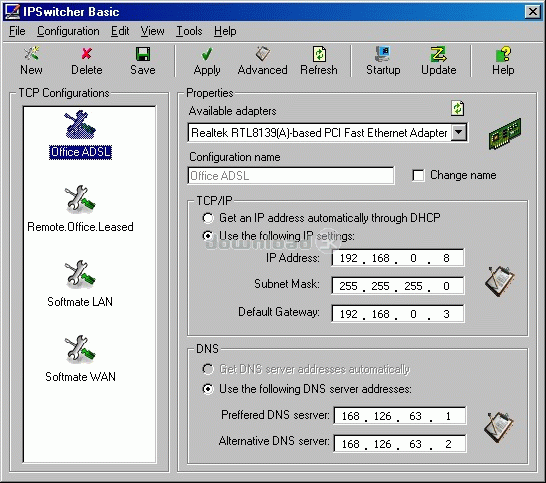Click the clipboard icon next to DNS settings

(499, 427)
